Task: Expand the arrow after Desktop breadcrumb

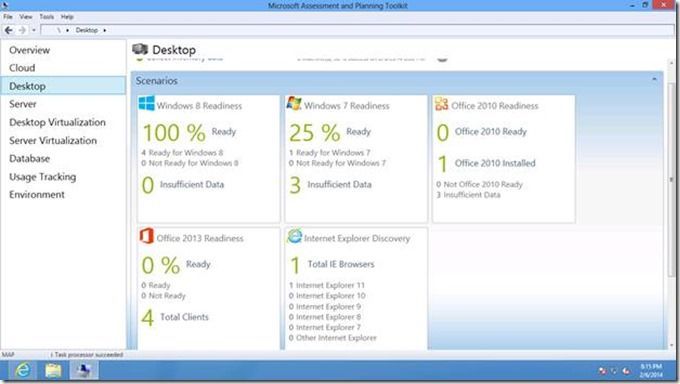Action: [x=105, y=30]
